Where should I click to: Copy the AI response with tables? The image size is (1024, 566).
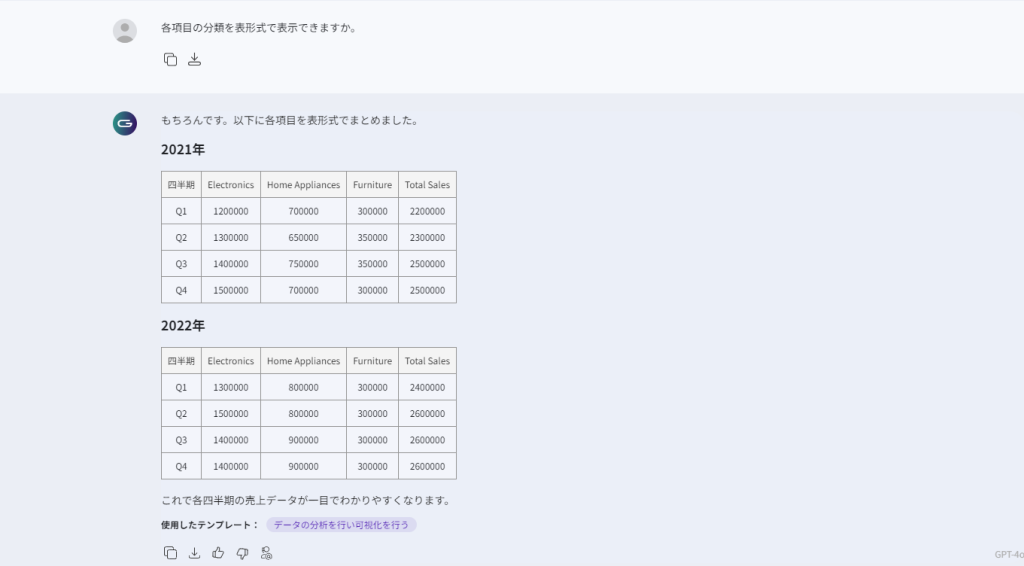click(x=170, y=553)
